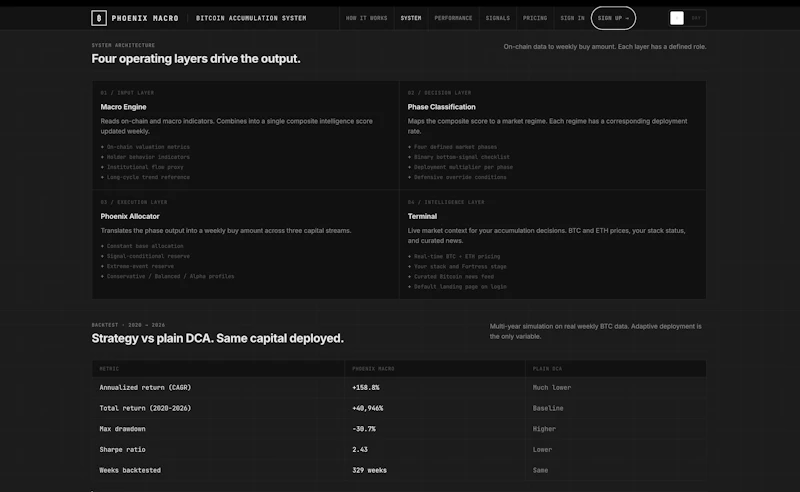Click the +40,946% value cell
800x492 pixels.
(367, 408)
